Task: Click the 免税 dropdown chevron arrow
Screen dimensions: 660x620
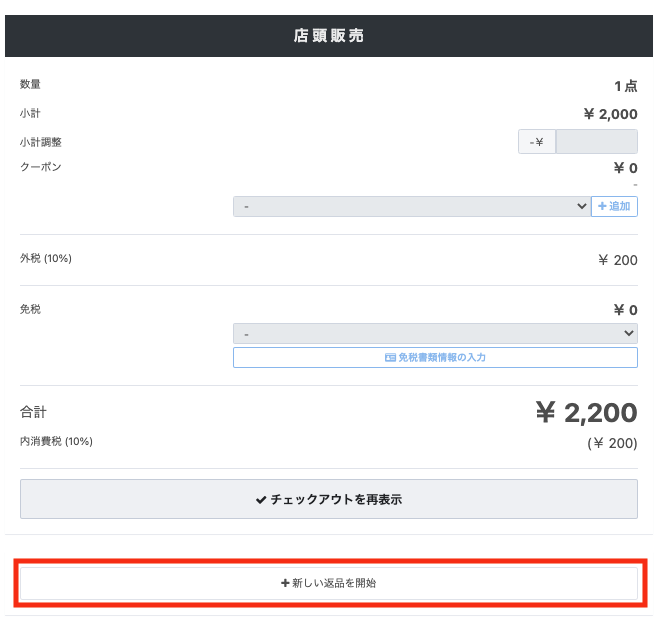Action: [x=629, y=333]
